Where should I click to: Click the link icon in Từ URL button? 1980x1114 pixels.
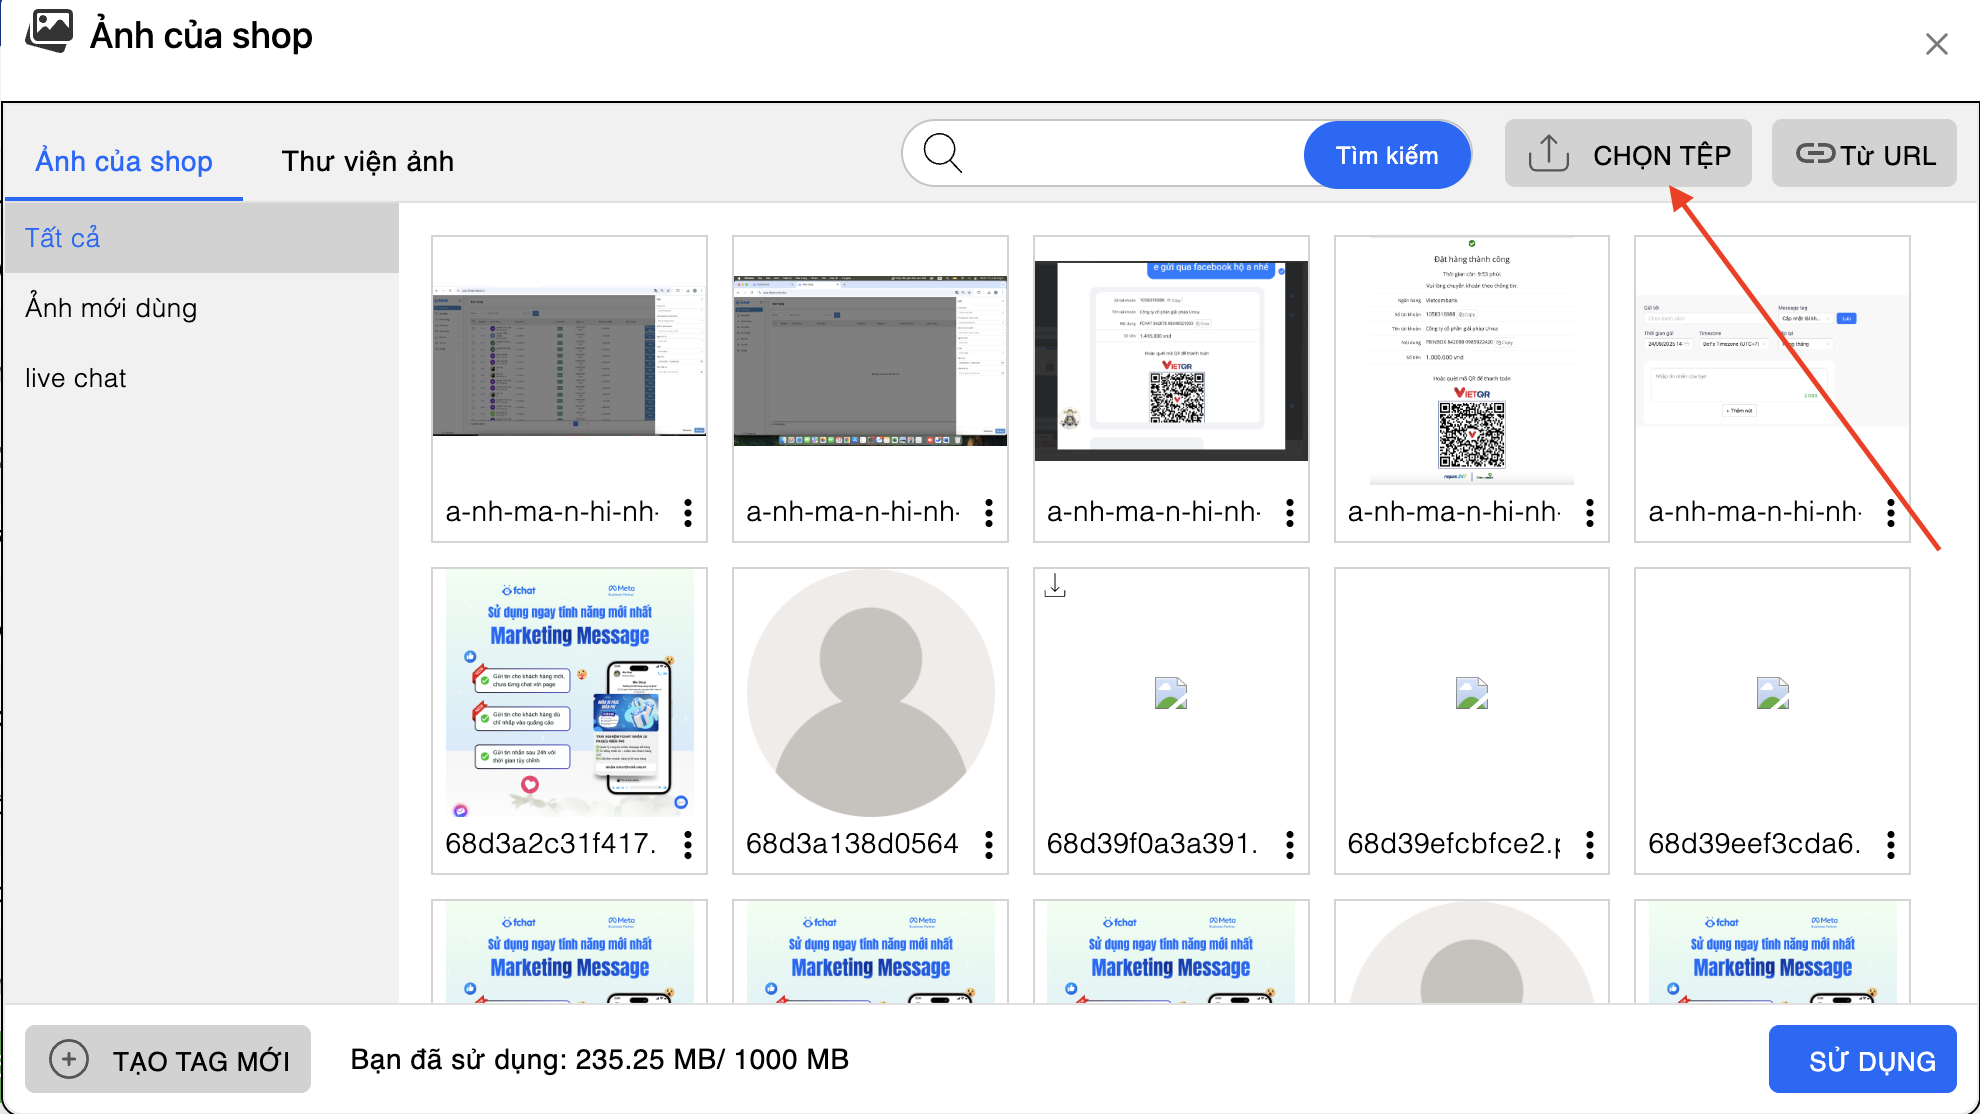click(x=1814, y=154)
